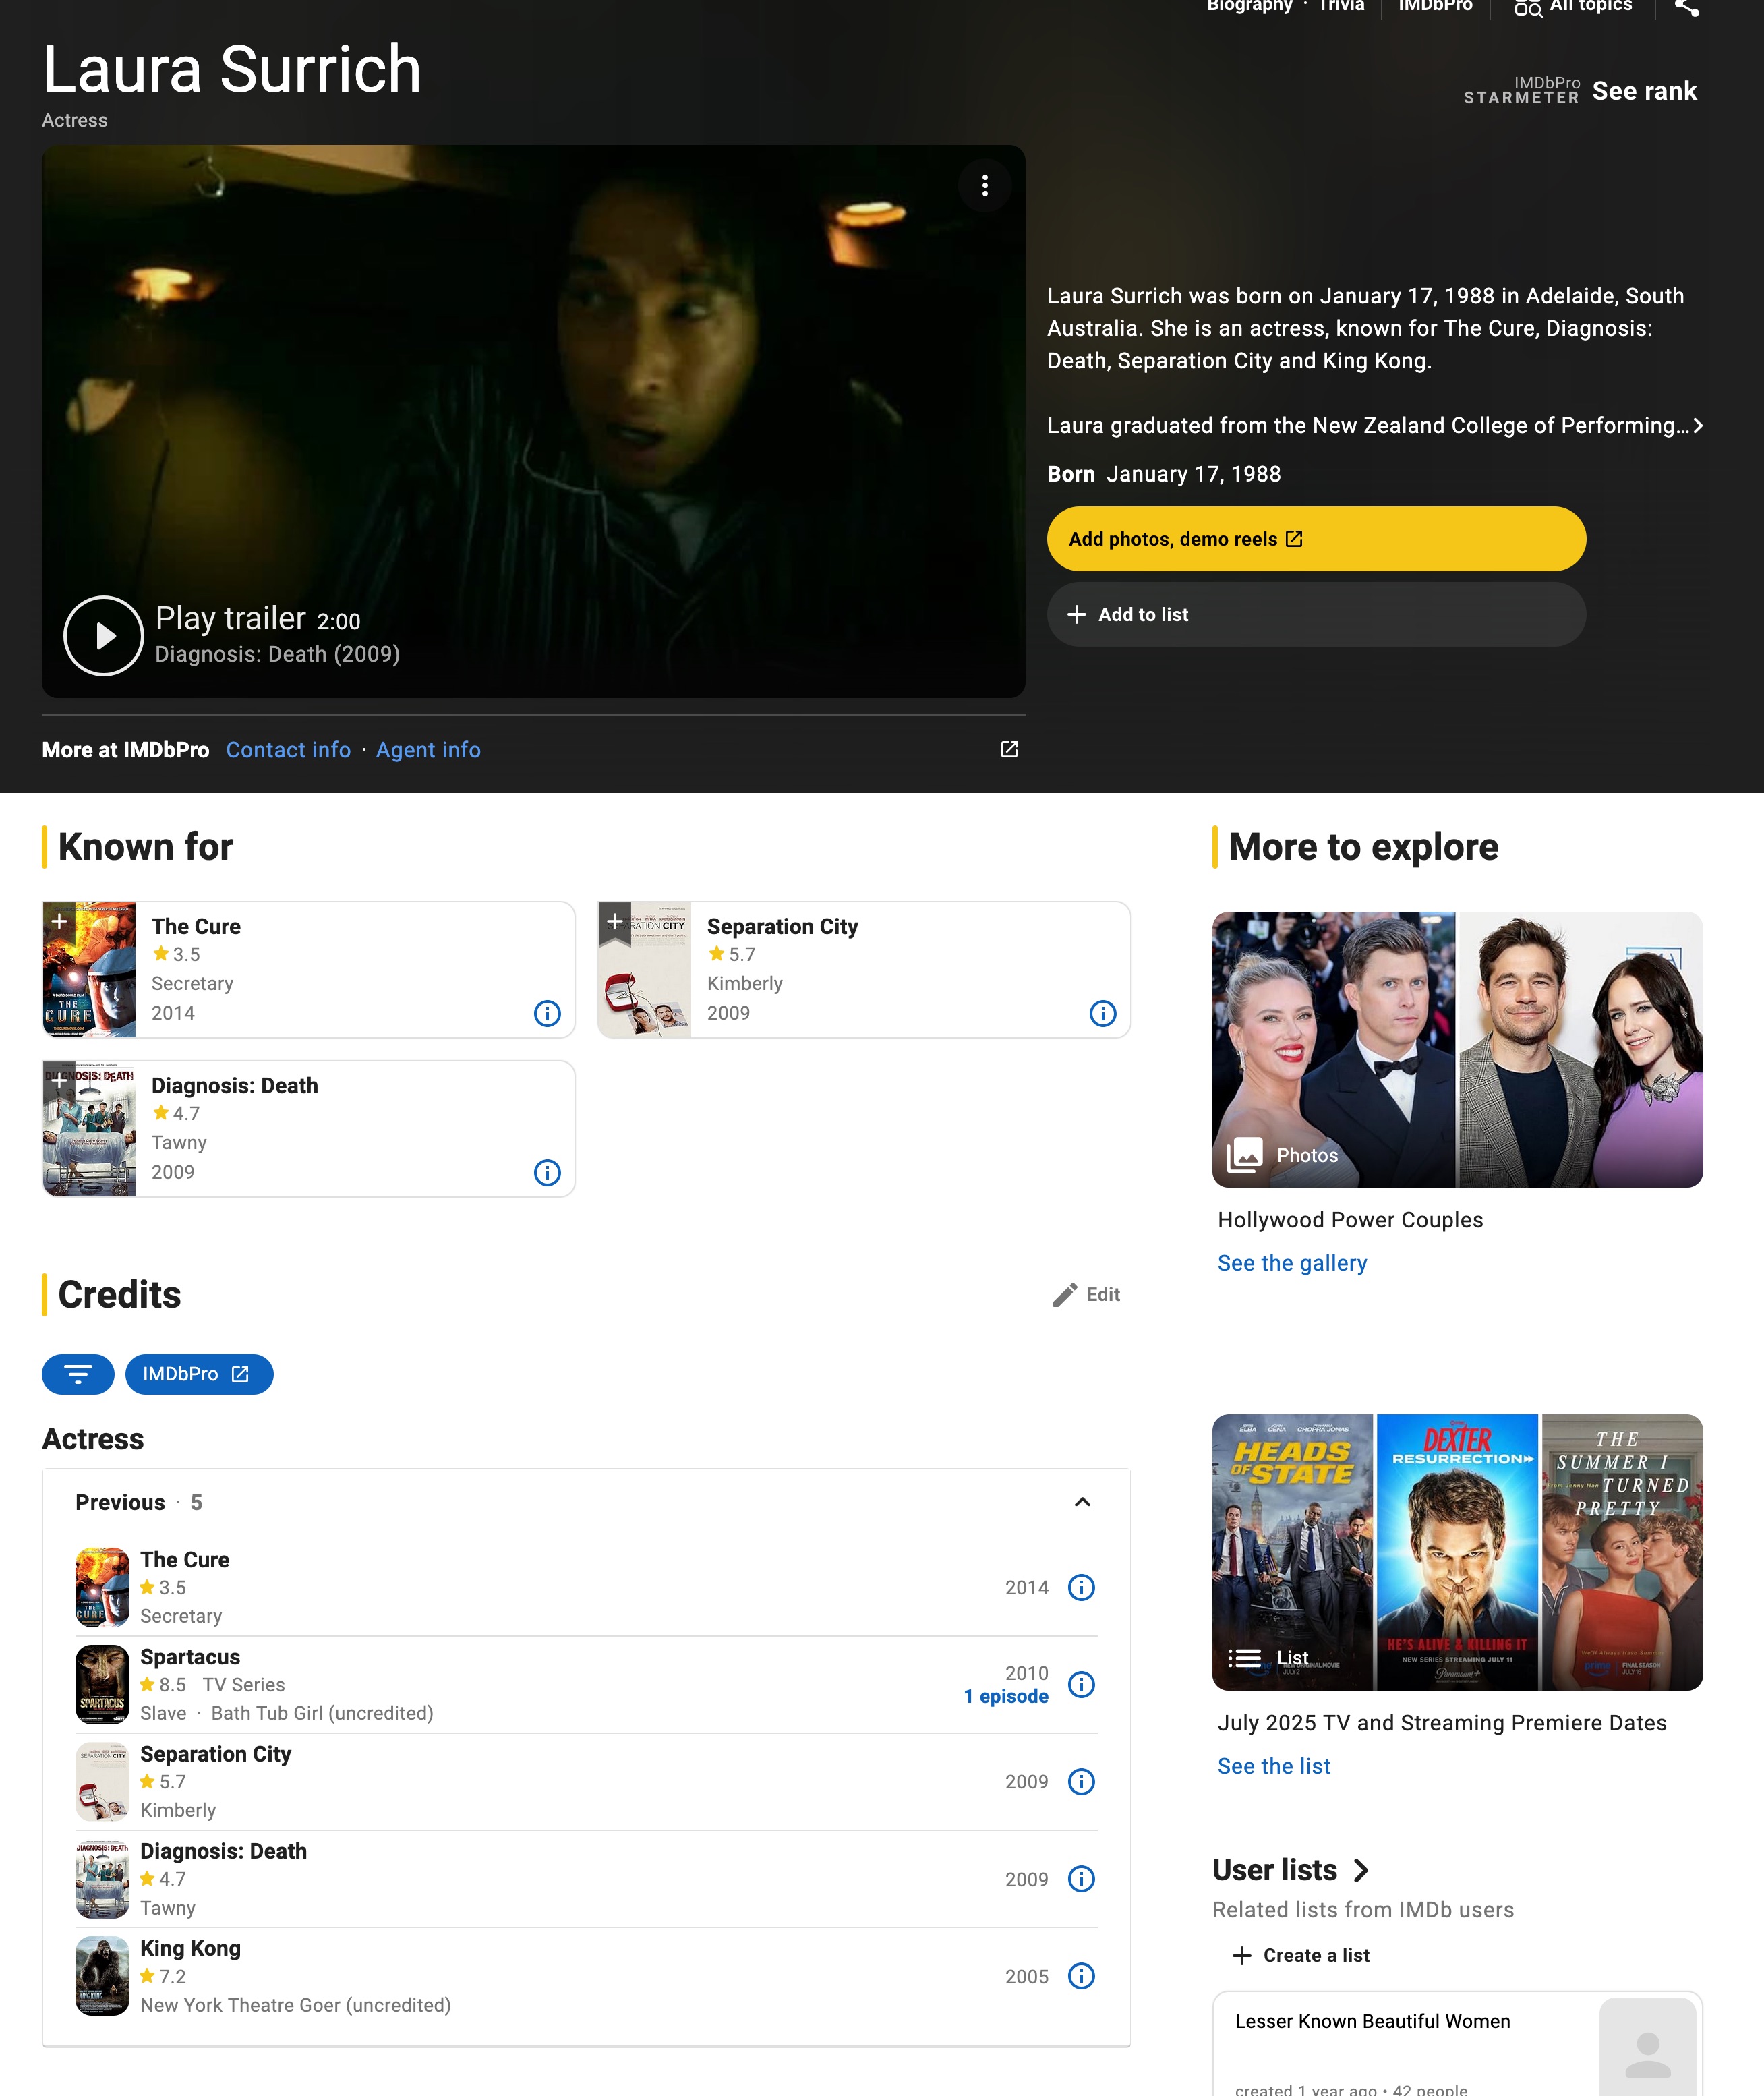
Task: Open King Kong title in credits
Action: (x=190, y=1948)
